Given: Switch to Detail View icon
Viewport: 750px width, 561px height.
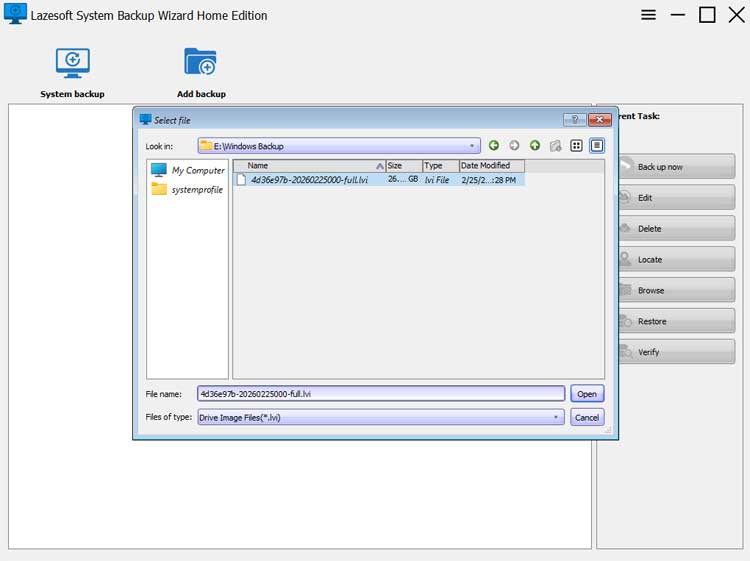Looking at the screenshot, I should [597, 145].
